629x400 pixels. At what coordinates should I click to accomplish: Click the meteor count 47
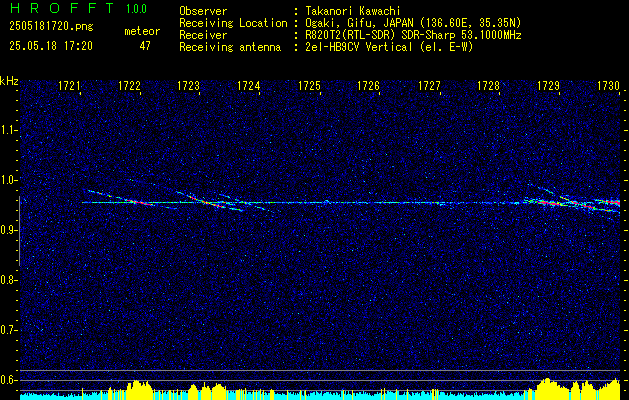145,46
